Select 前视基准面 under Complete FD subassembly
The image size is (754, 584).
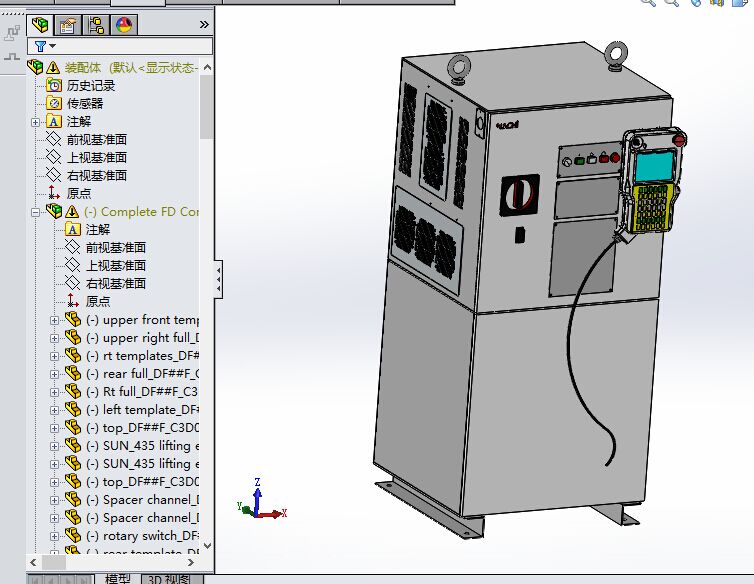click(x=115, y=247)
